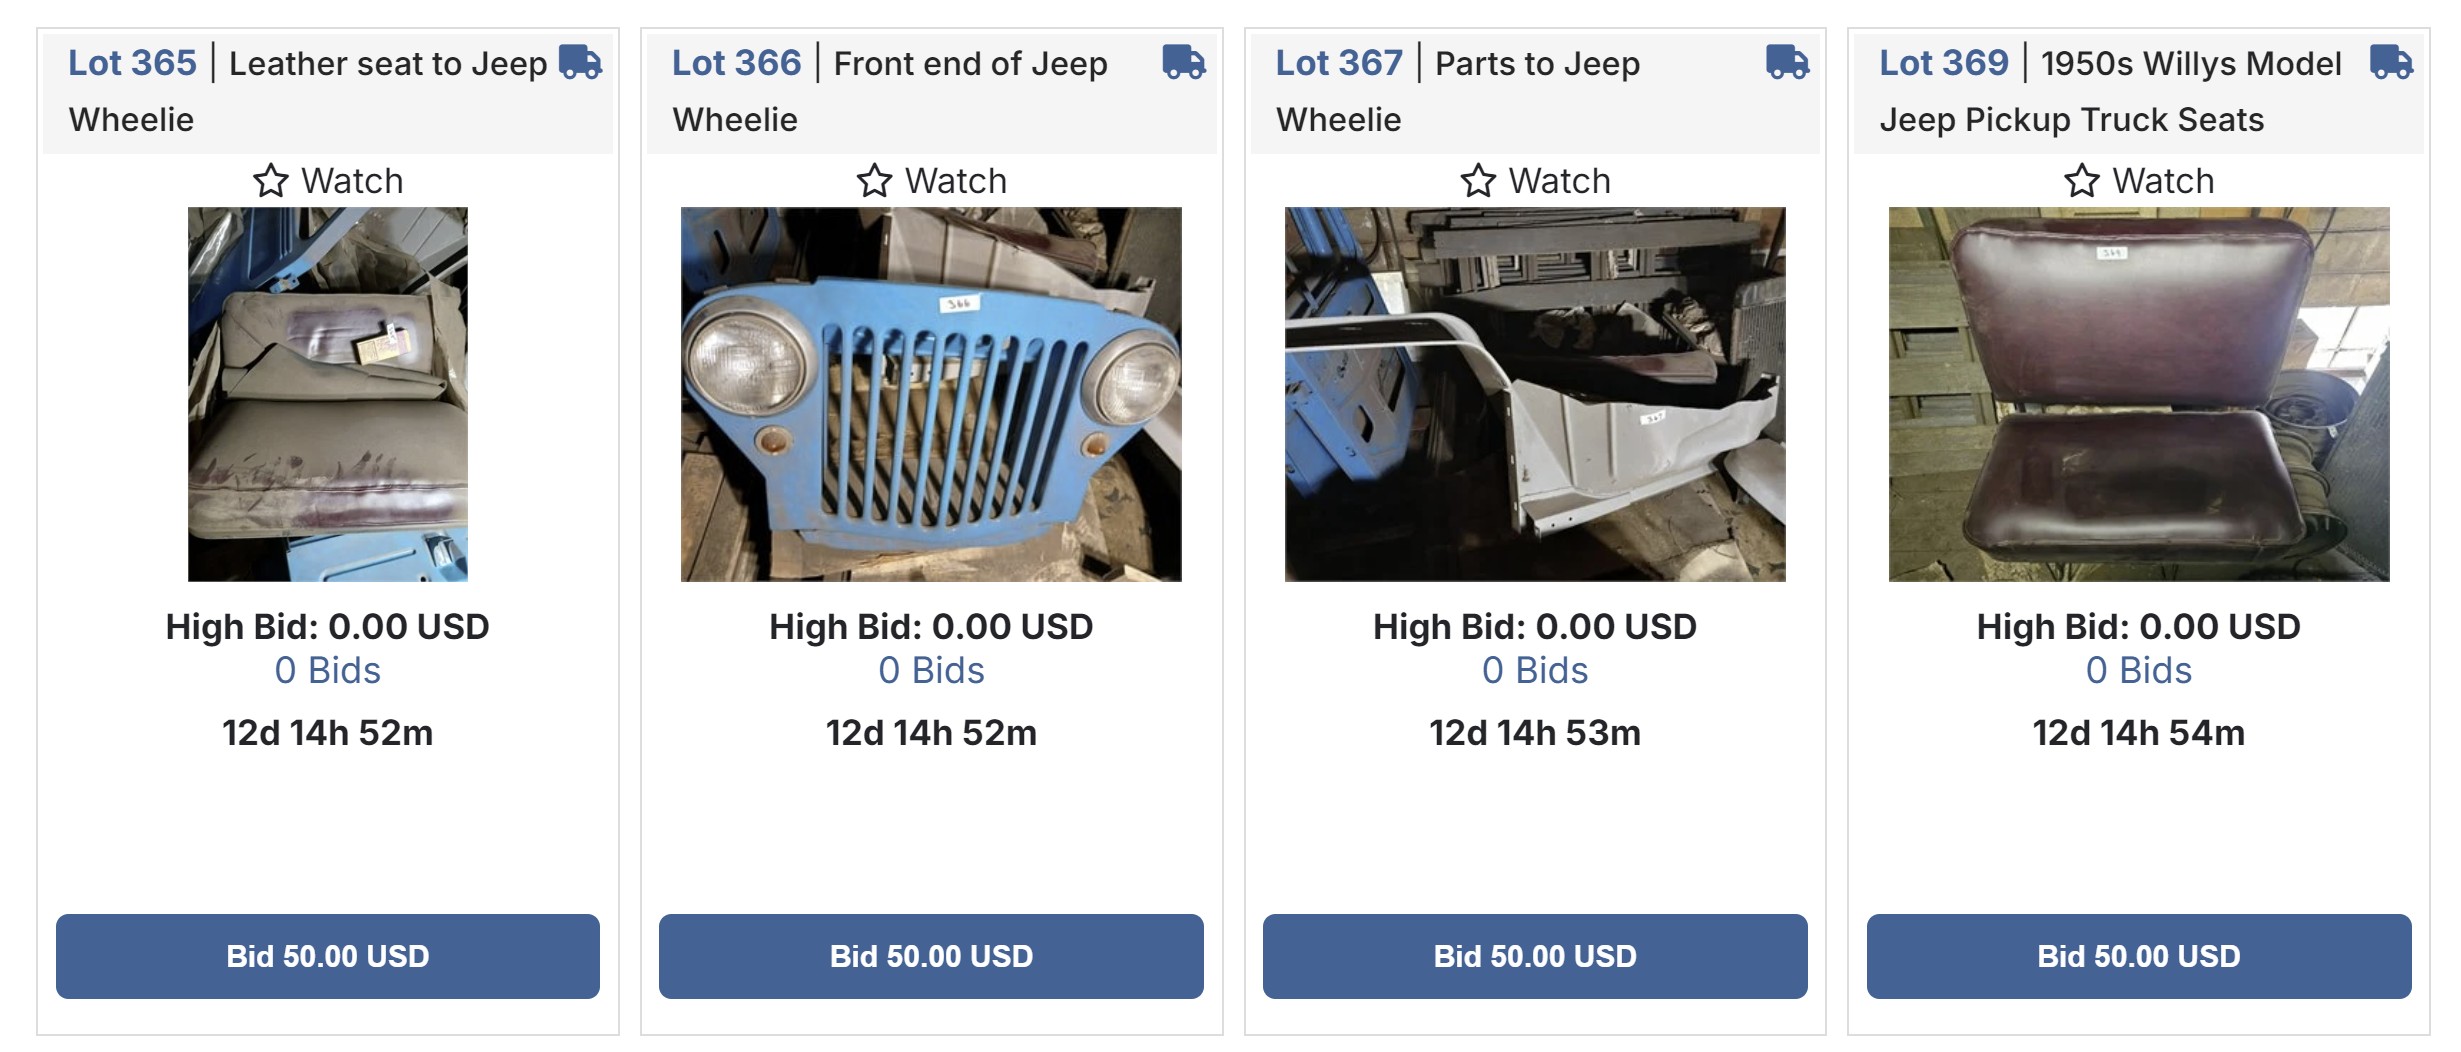Screen dimensions: 2461x1052
Task: Click the shipping truck icon on Lot 366
Action: tap(1184, 62)
